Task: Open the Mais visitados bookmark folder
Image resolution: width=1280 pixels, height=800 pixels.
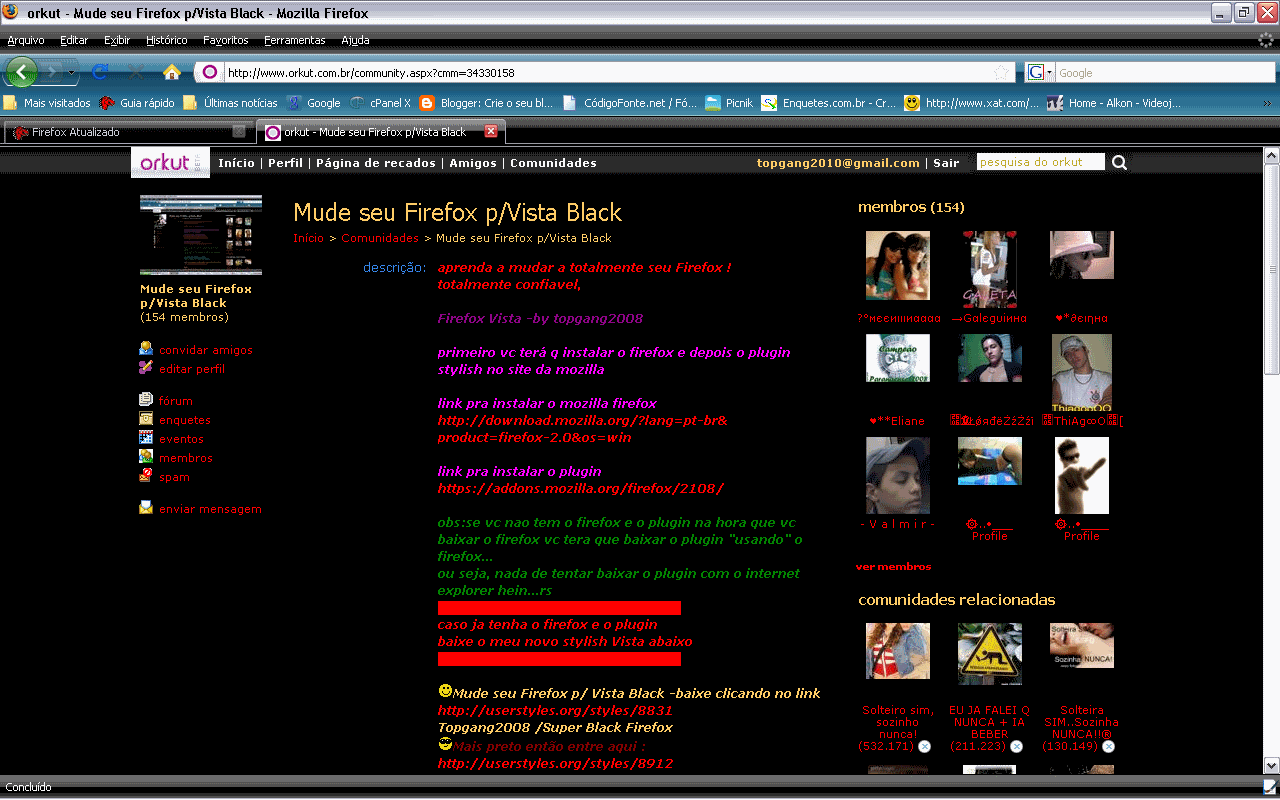Action: pos(47,103)
